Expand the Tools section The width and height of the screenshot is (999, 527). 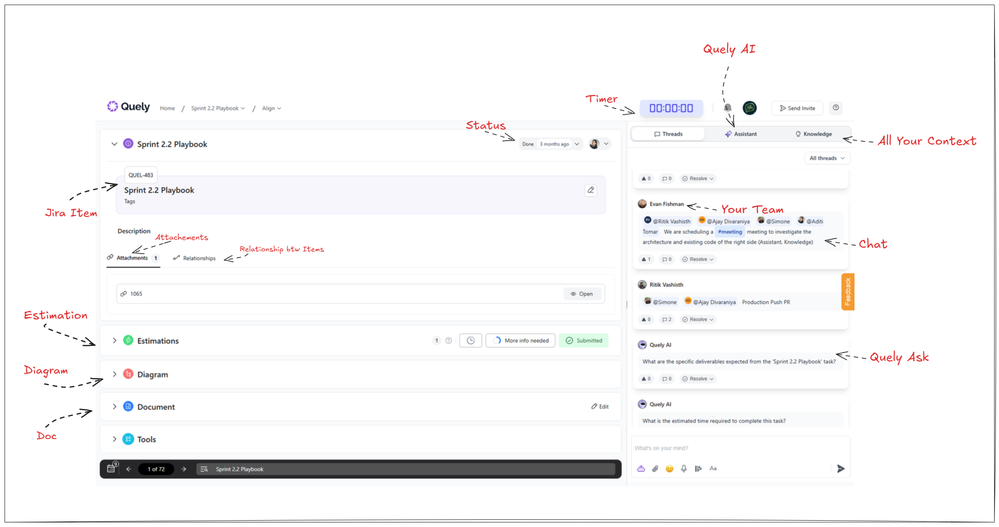coord(114,439)
